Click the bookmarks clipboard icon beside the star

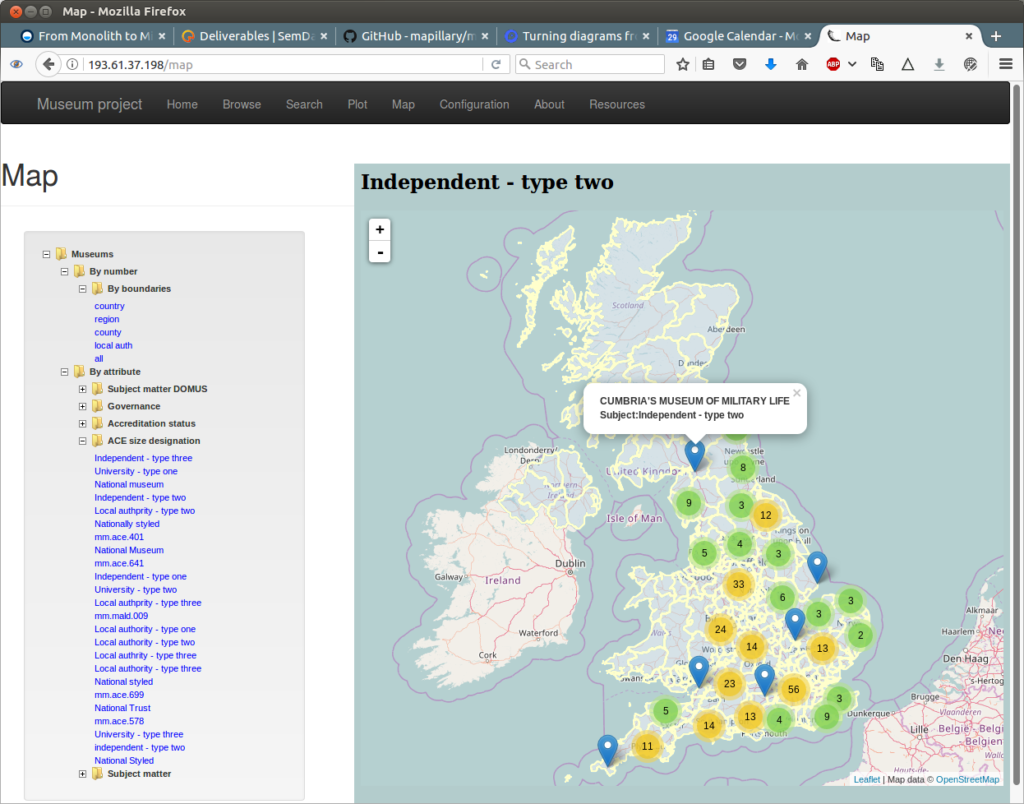pyautogui.click(x=708, y=63)
